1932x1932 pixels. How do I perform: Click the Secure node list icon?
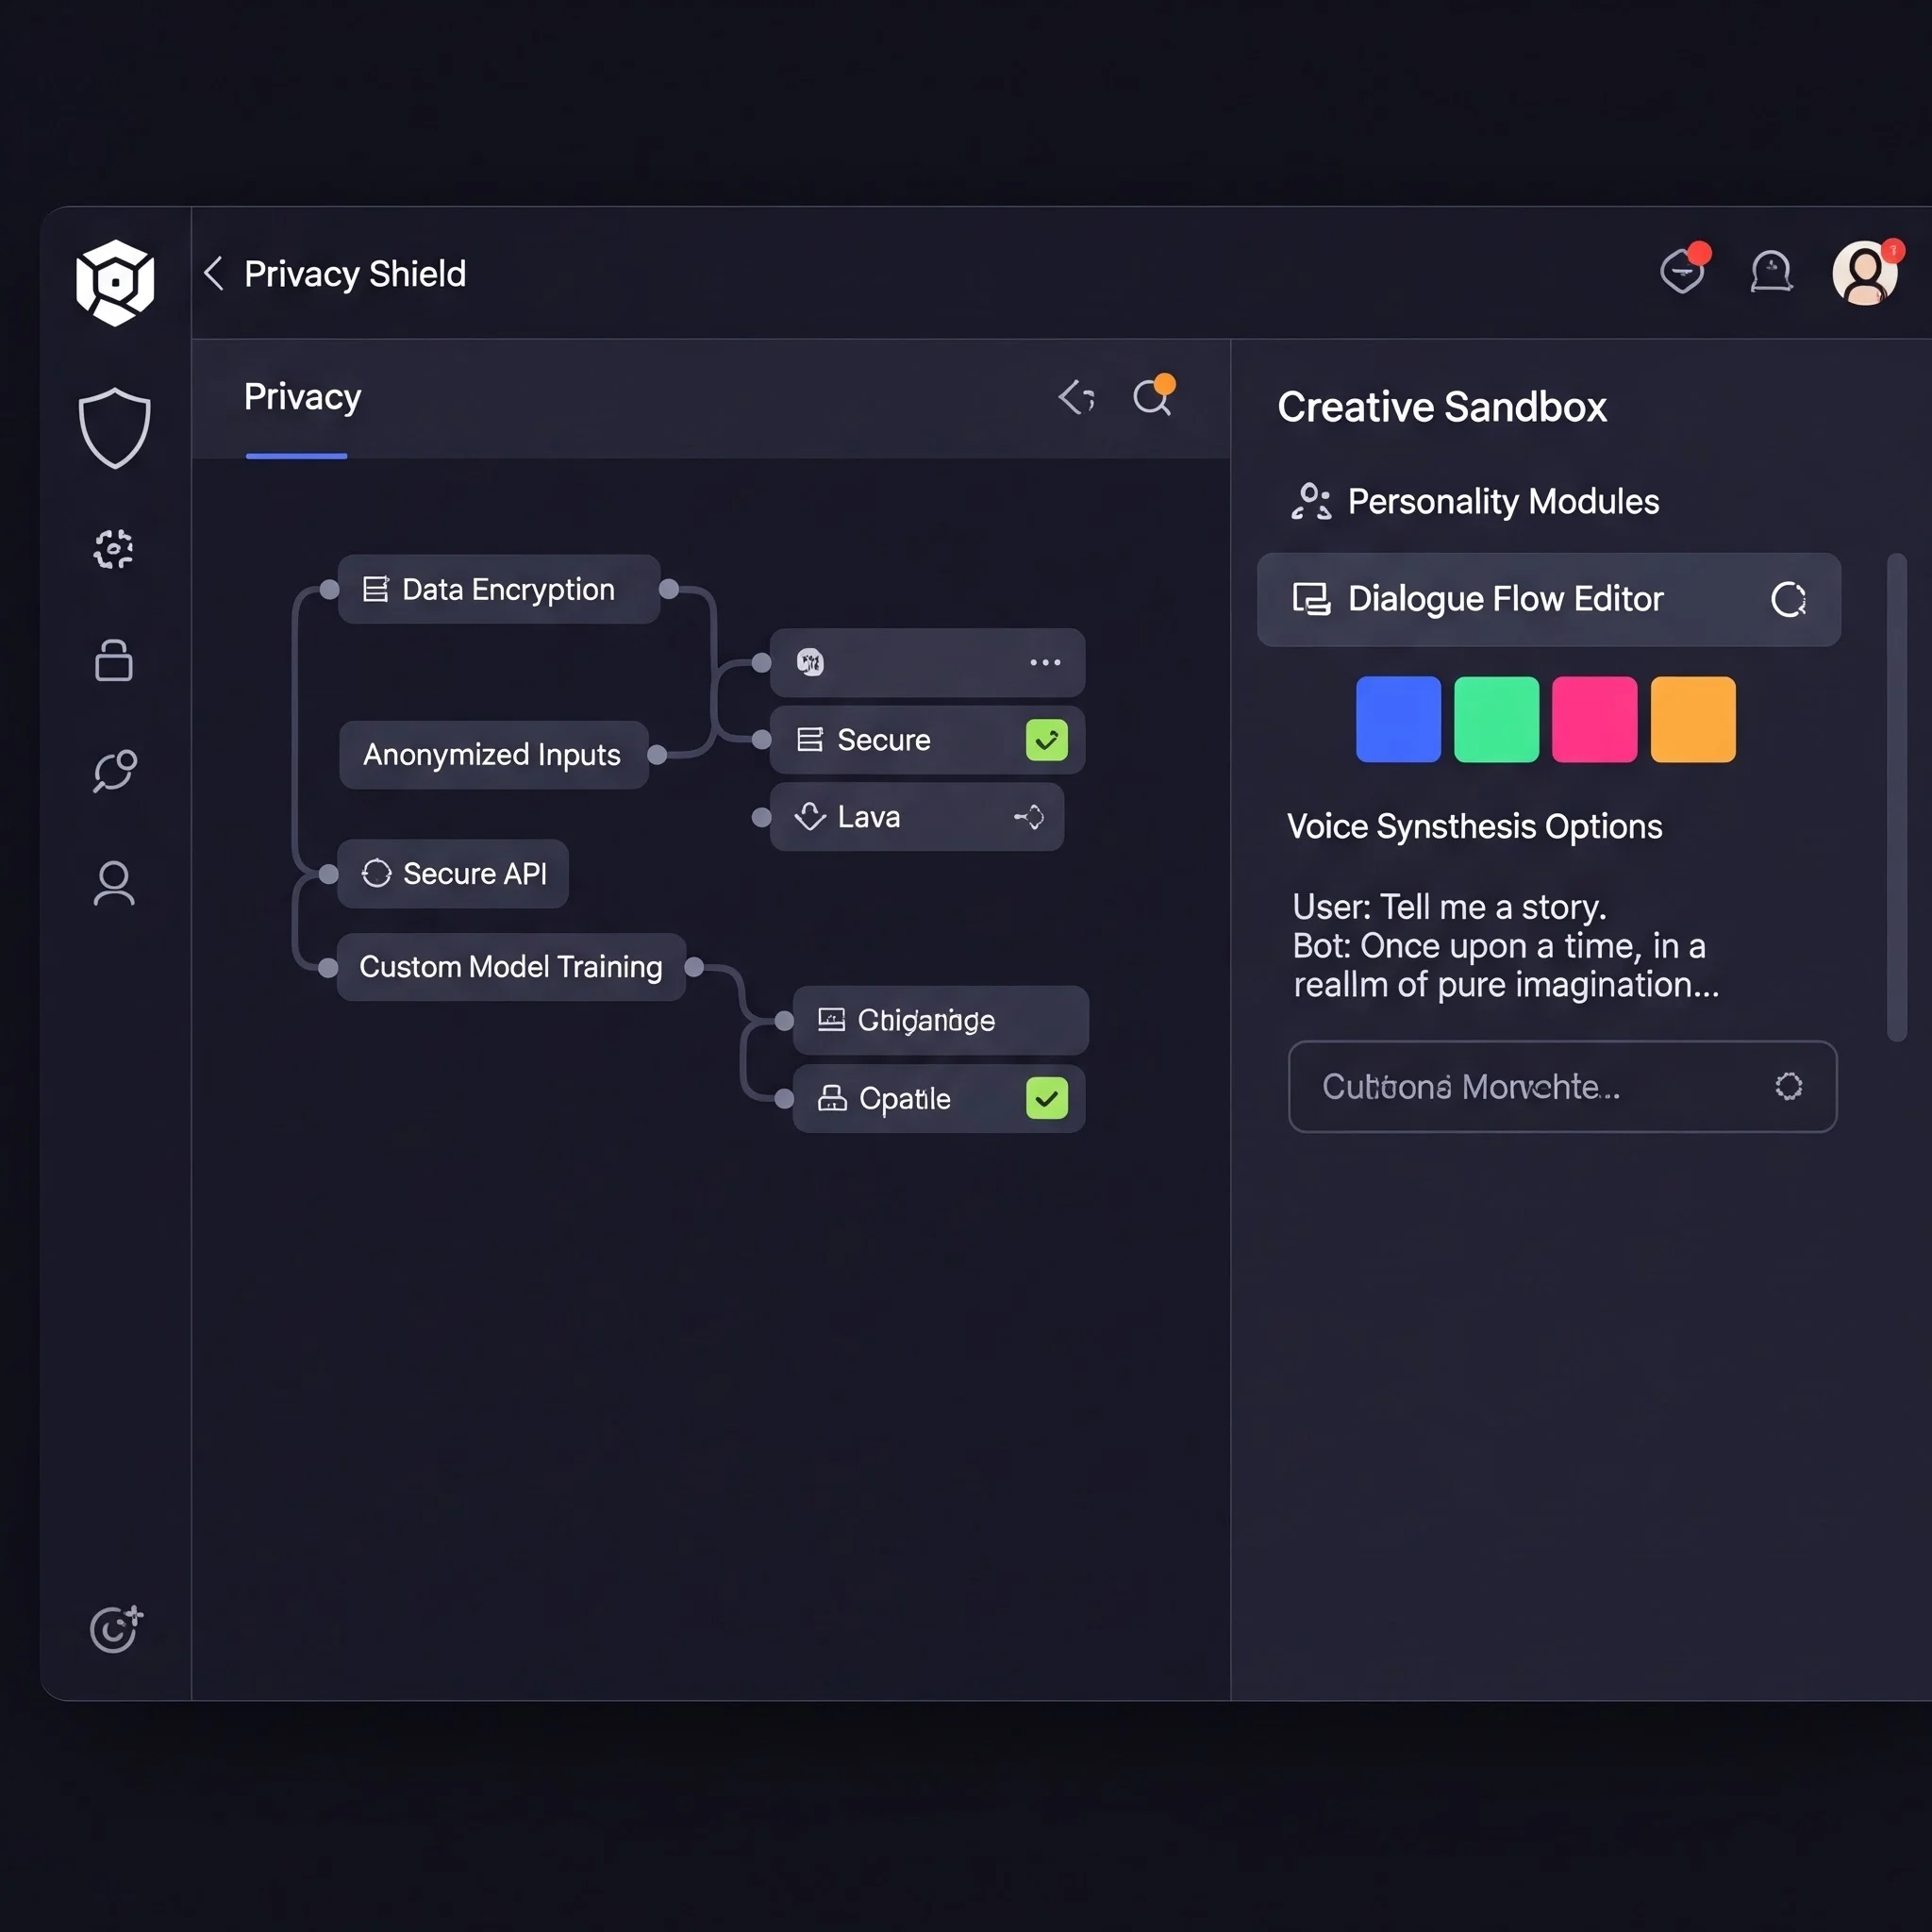tap(809, 739)
